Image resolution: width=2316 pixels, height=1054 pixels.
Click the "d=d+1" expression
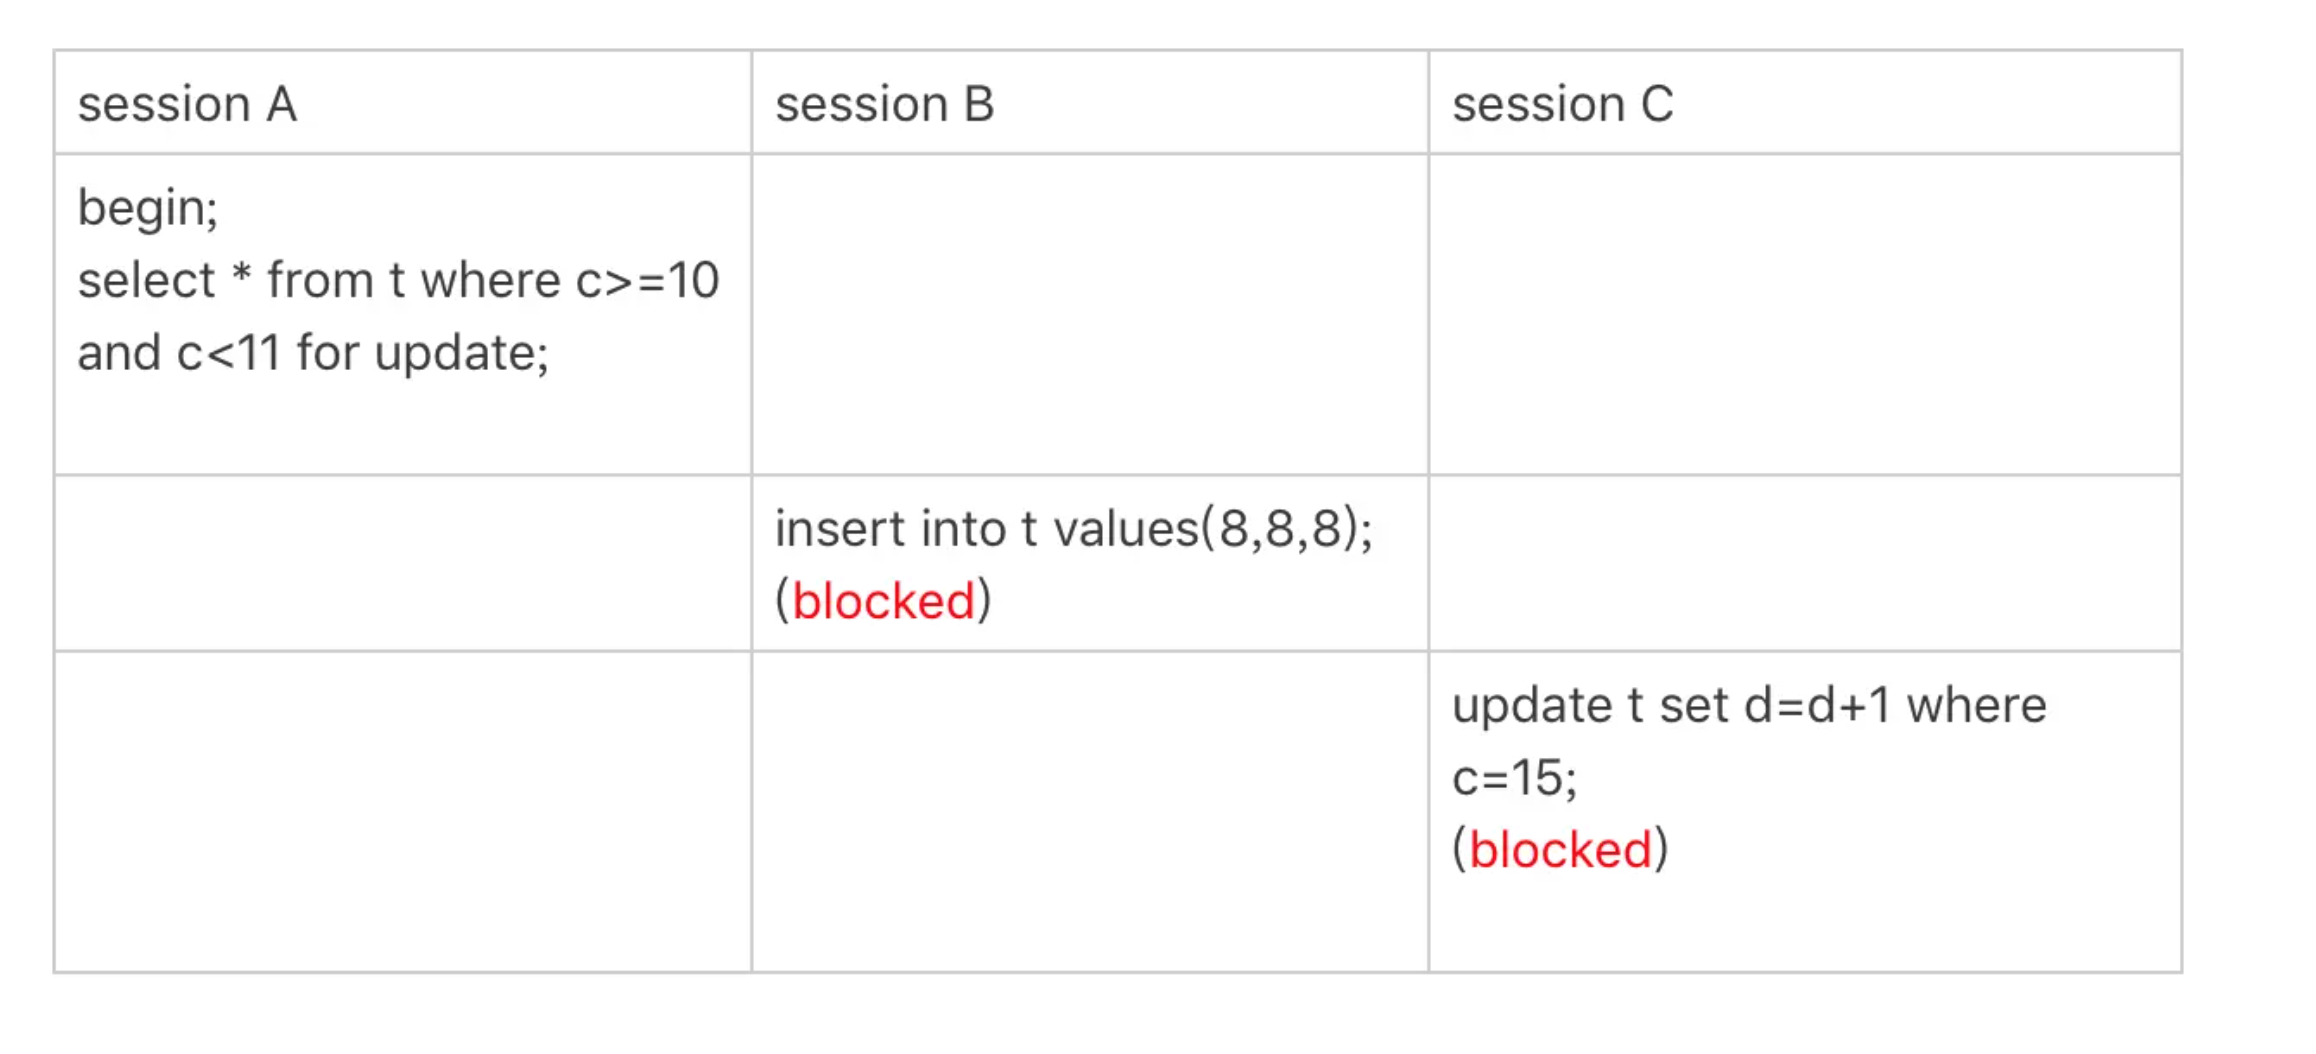1817,706
